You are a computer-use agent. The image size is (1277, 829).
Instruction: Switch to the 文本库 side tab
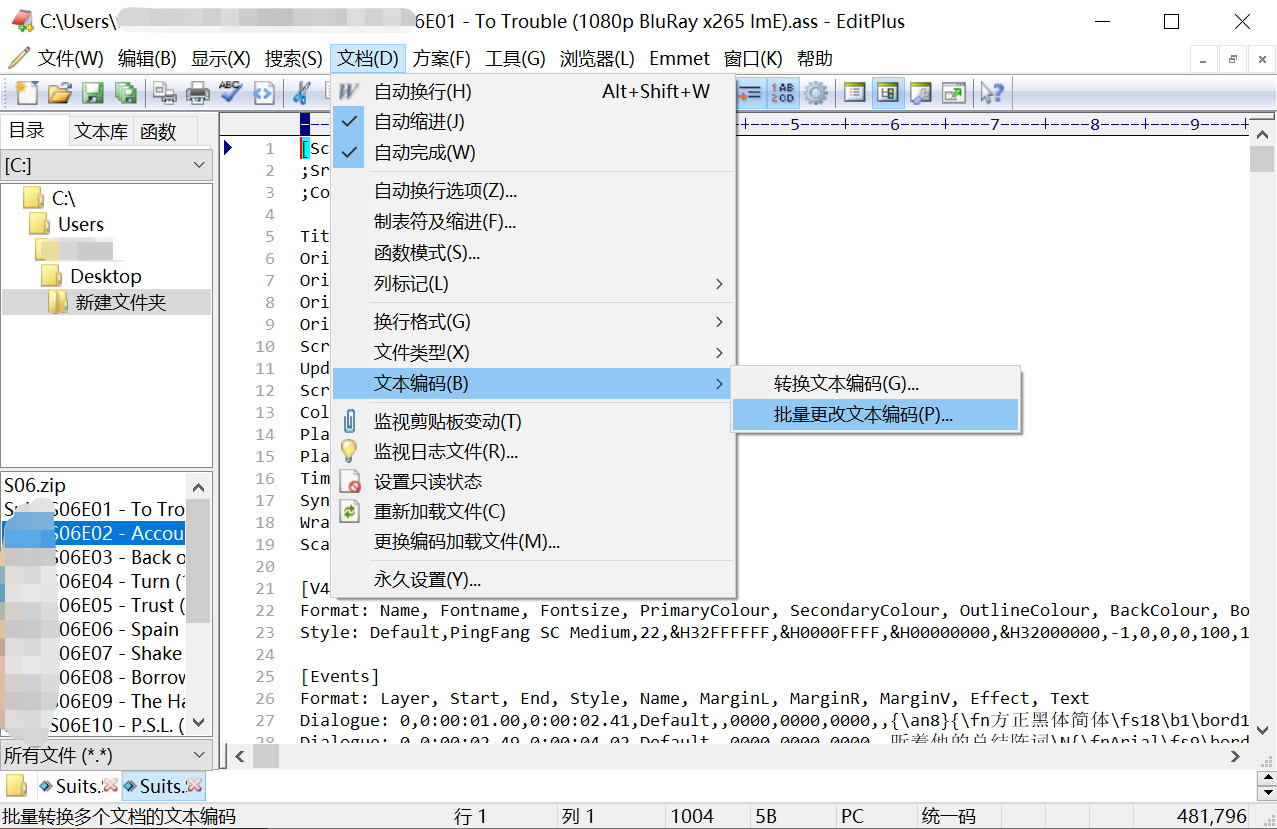101,131
